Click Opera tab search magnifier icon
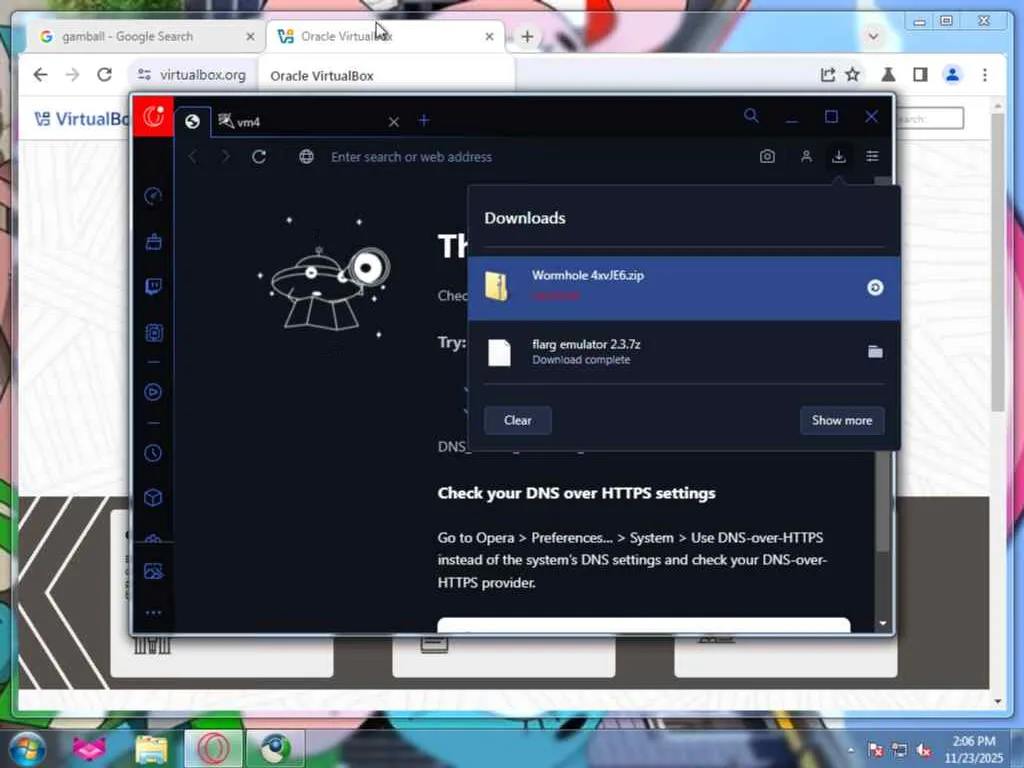 (752, 116)
